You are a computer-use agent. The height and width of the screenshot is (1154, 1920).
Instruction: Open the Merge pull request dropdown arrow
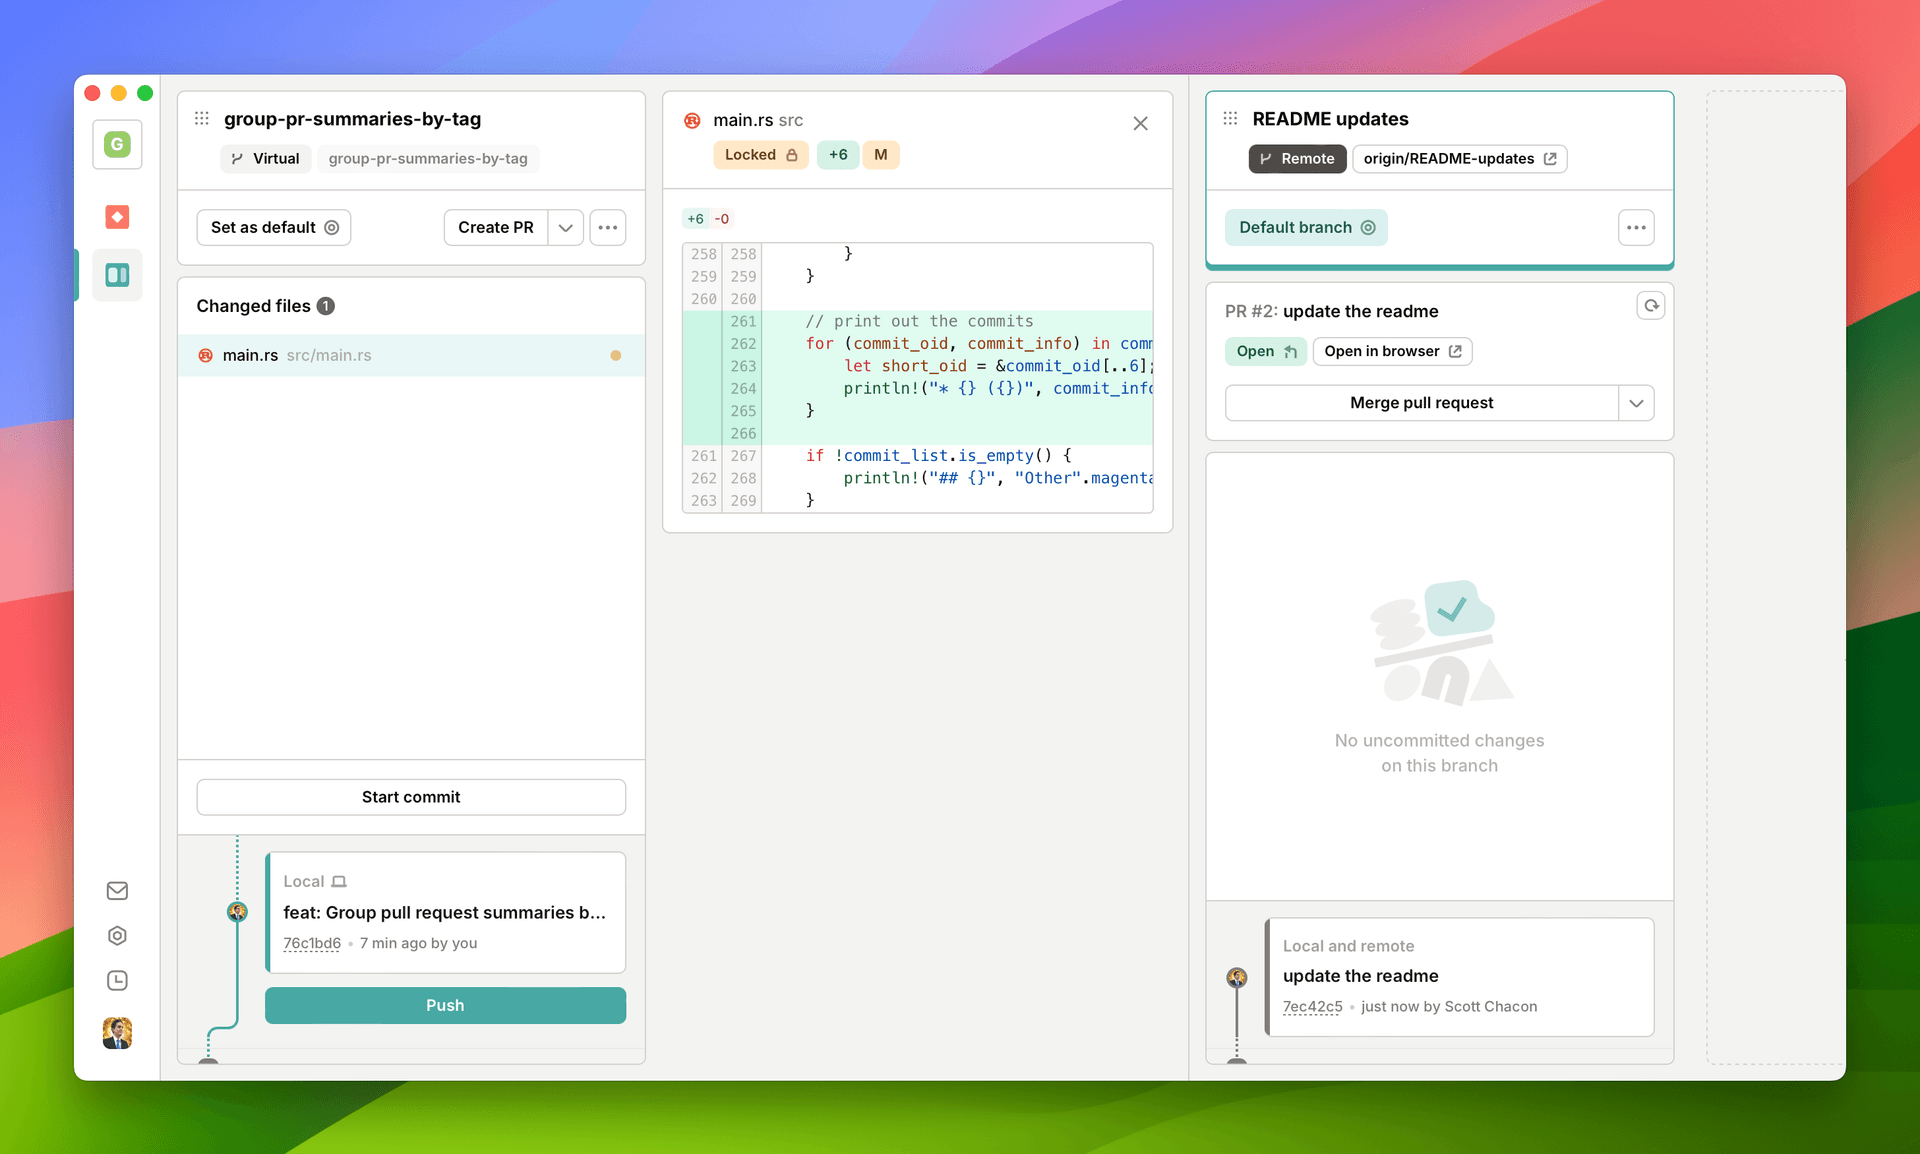point(1636,402)
